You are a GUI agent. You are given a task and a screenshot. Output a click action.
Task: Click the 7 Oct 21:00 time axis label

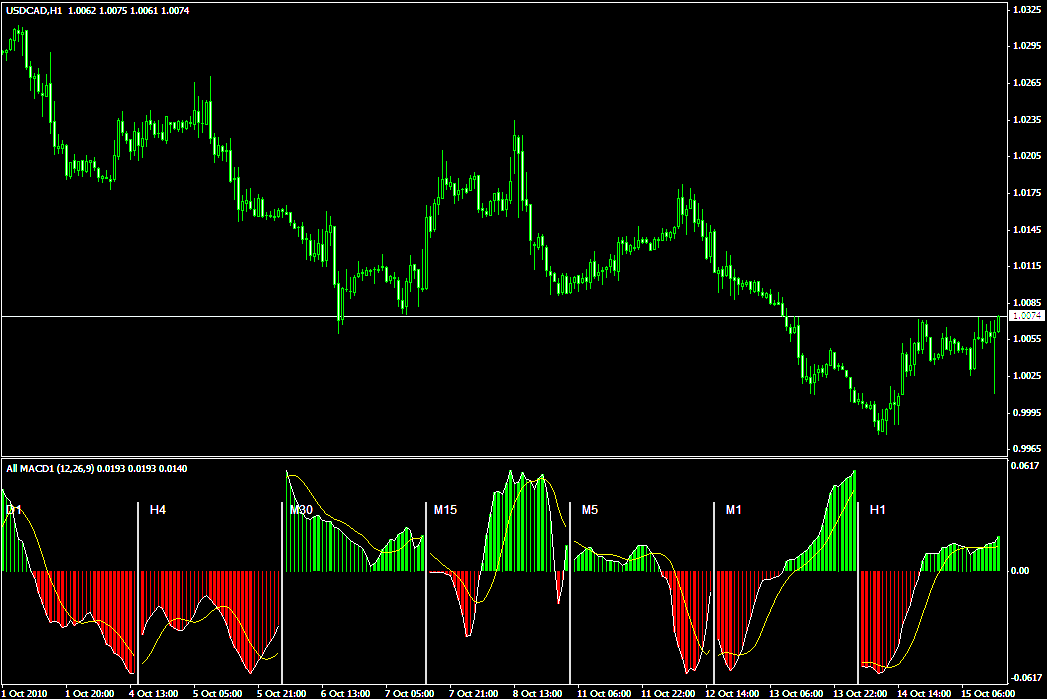(x=473, y=694)
